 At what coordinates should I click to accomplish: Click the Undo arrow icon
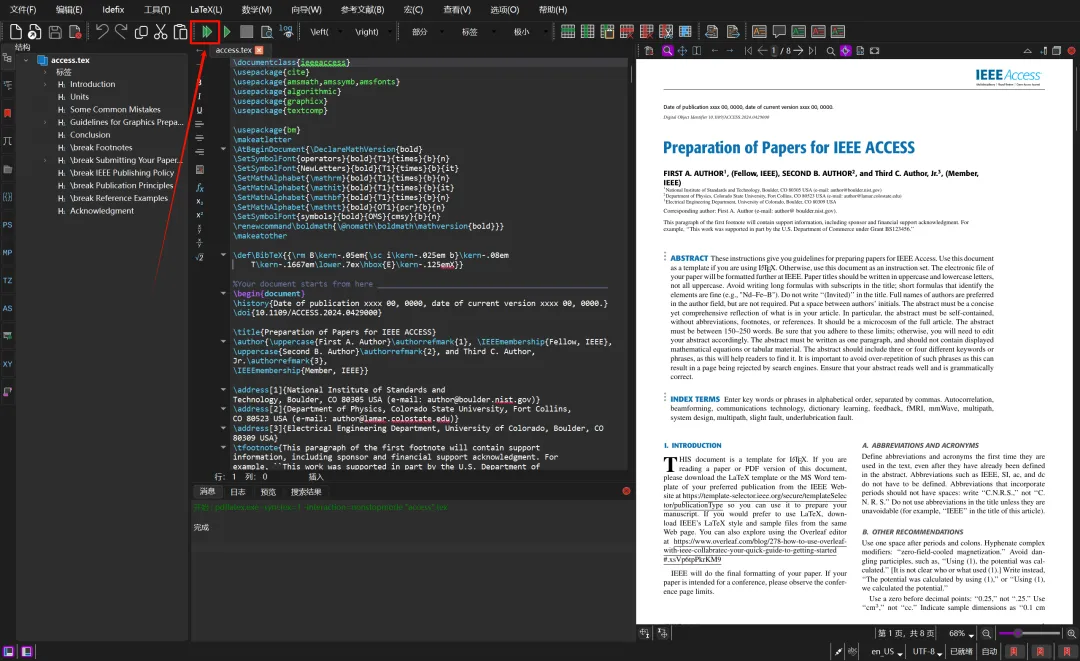coord(102,32)
